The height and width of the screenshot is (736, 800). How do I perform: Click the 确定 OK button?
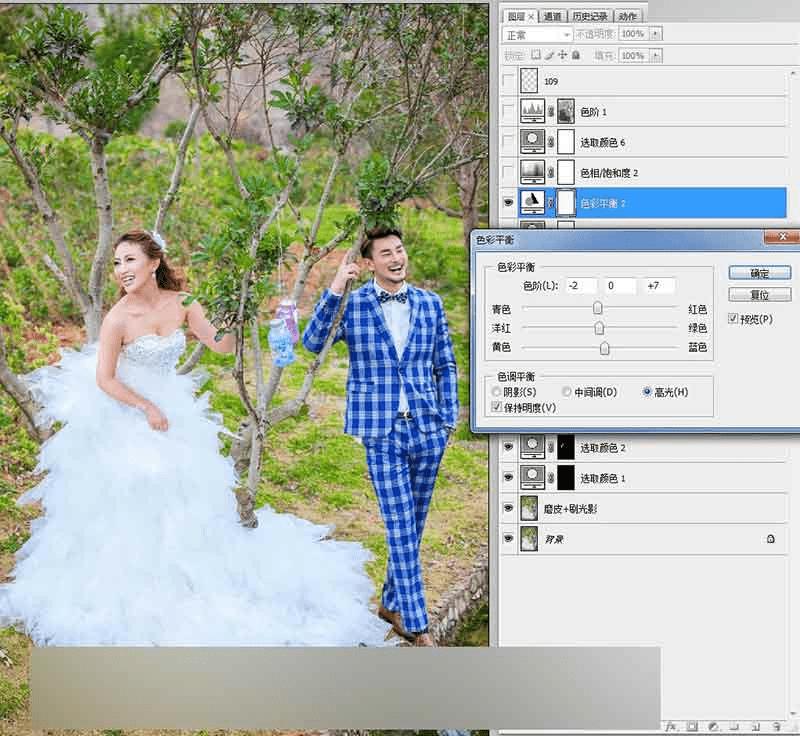point(760,273)
